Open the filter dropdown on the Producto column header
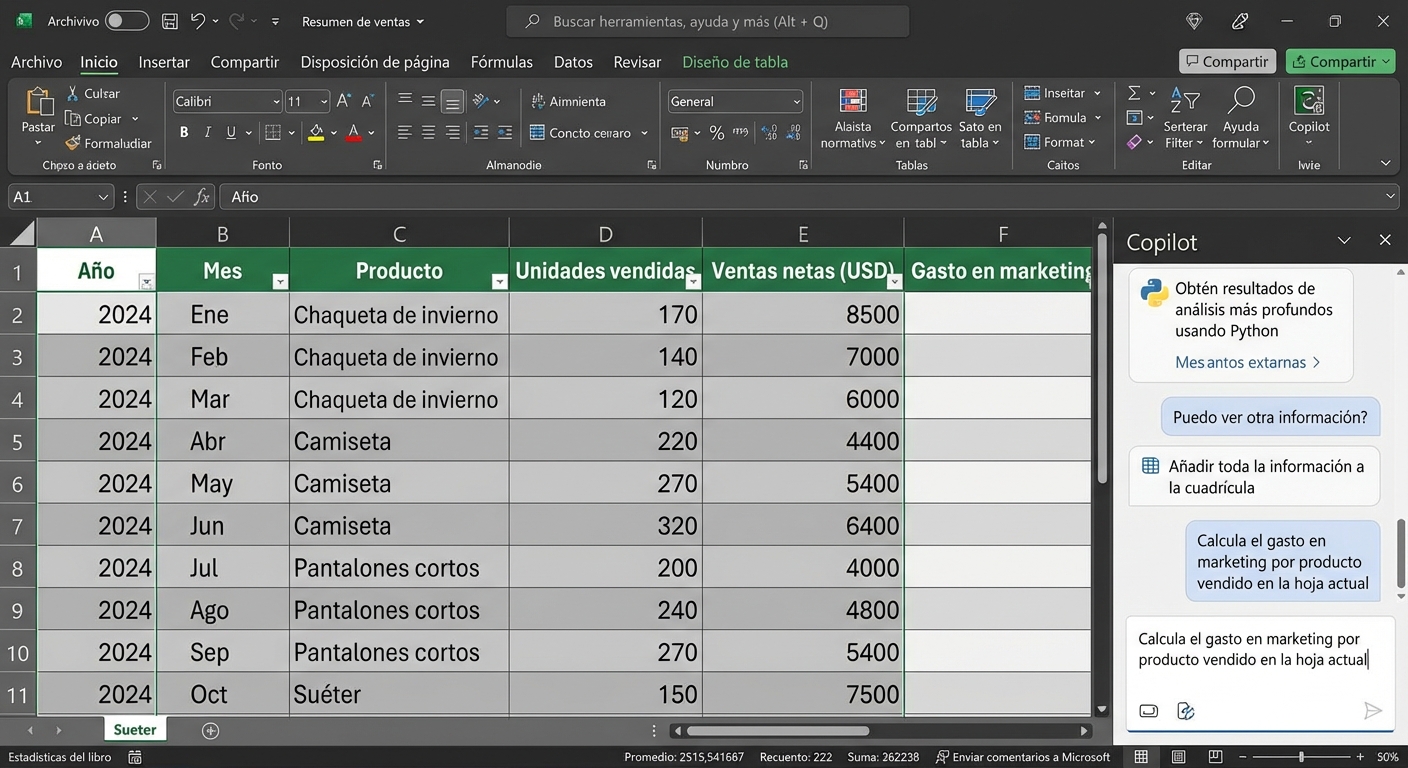1408x768 pixels. 499,282
